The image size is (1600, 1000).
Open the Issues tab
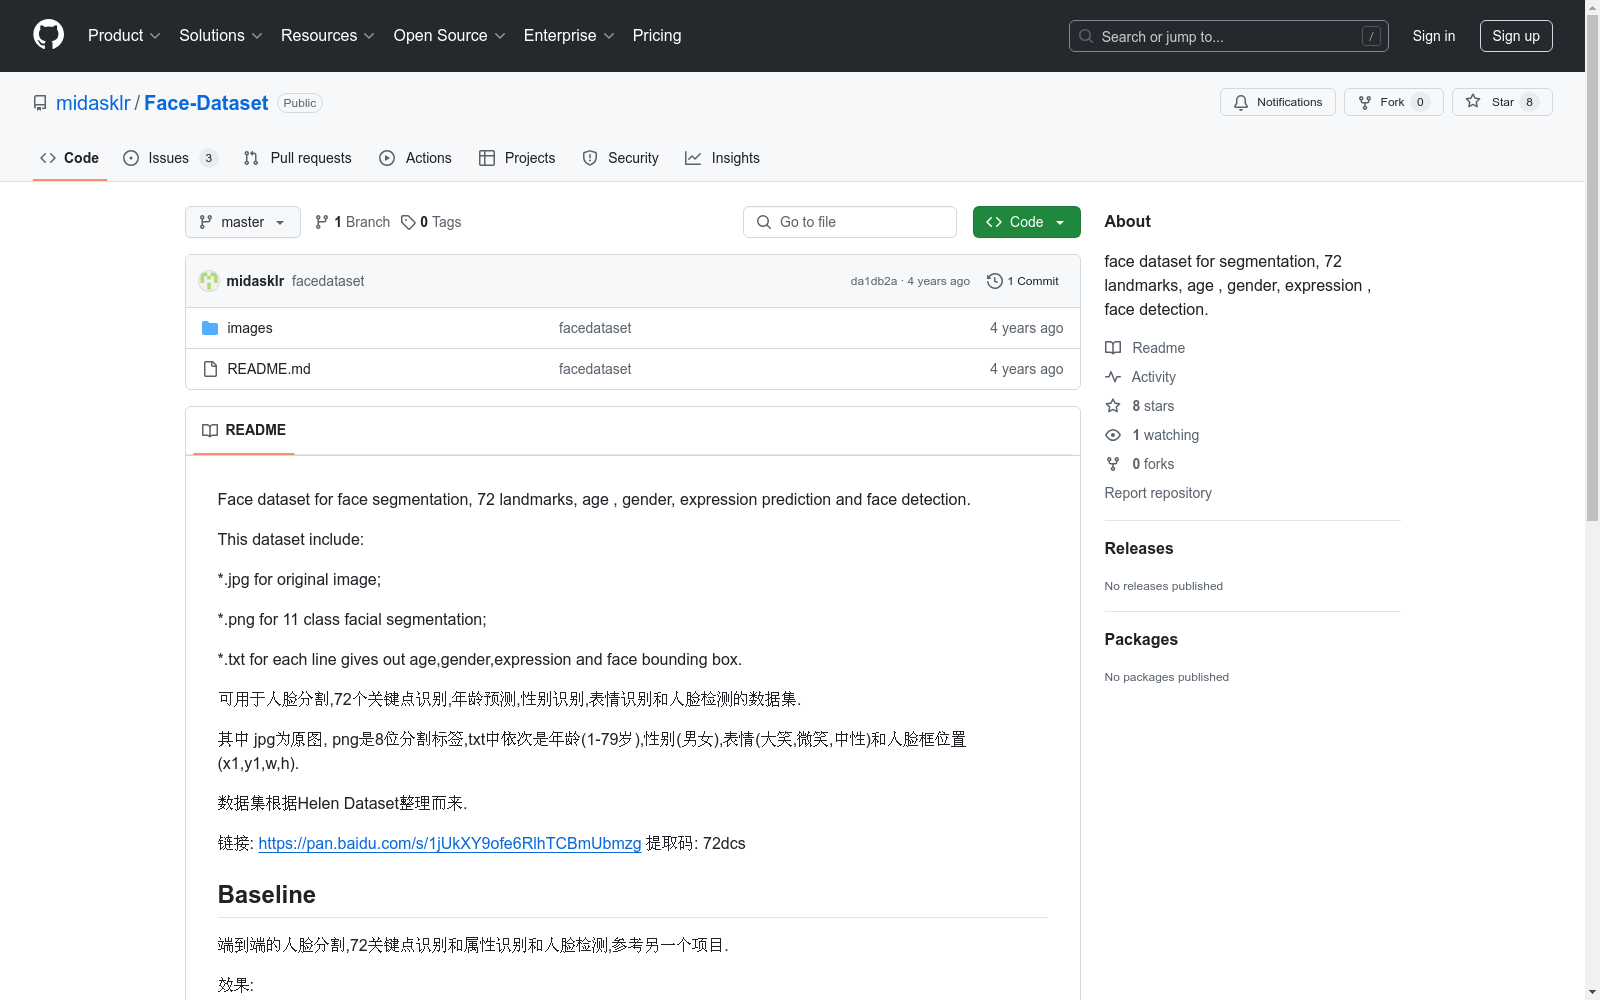click(x=170, y=158)
